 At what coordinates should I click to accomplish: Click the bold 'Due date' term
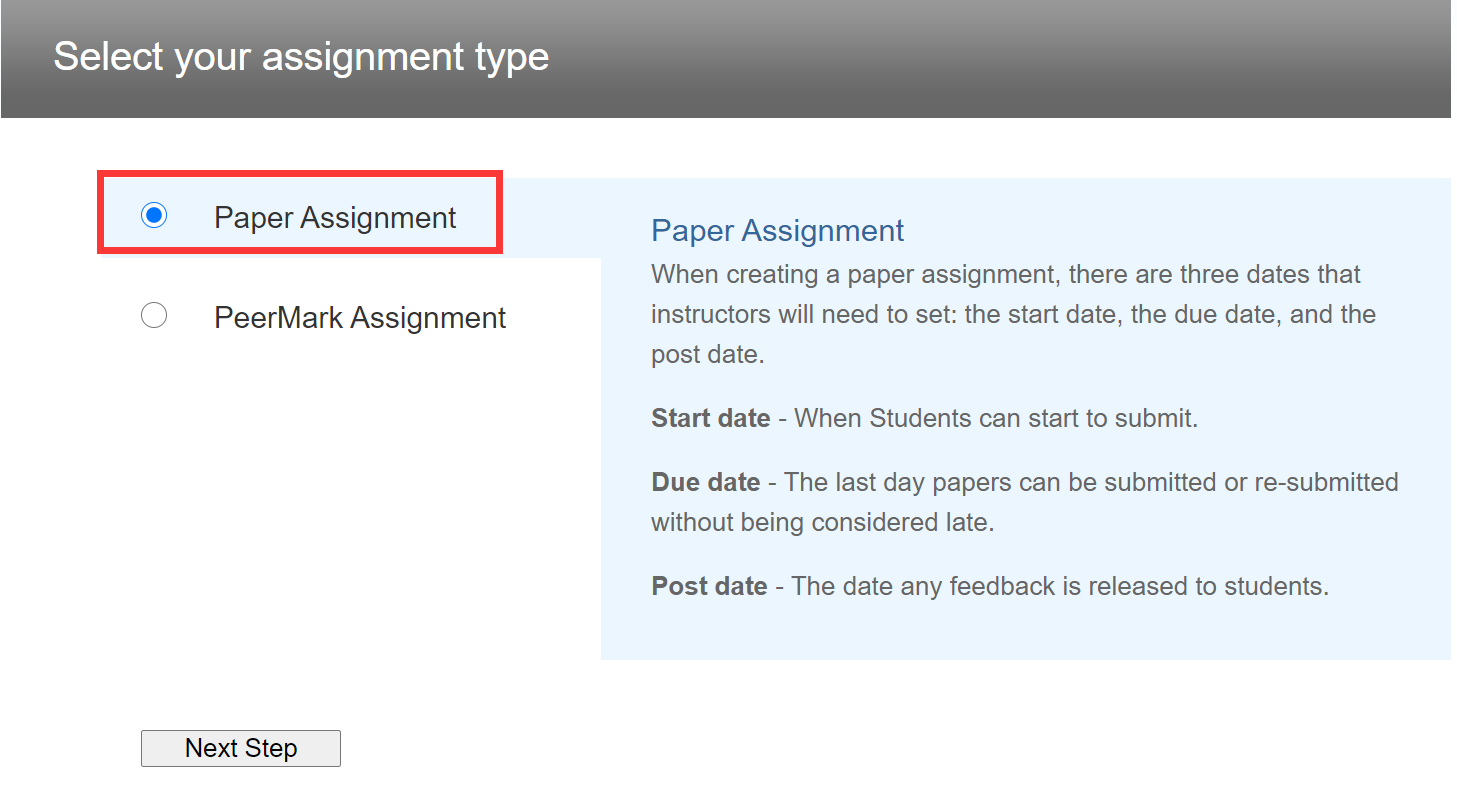pyautogui.click(x=705, y=482)
